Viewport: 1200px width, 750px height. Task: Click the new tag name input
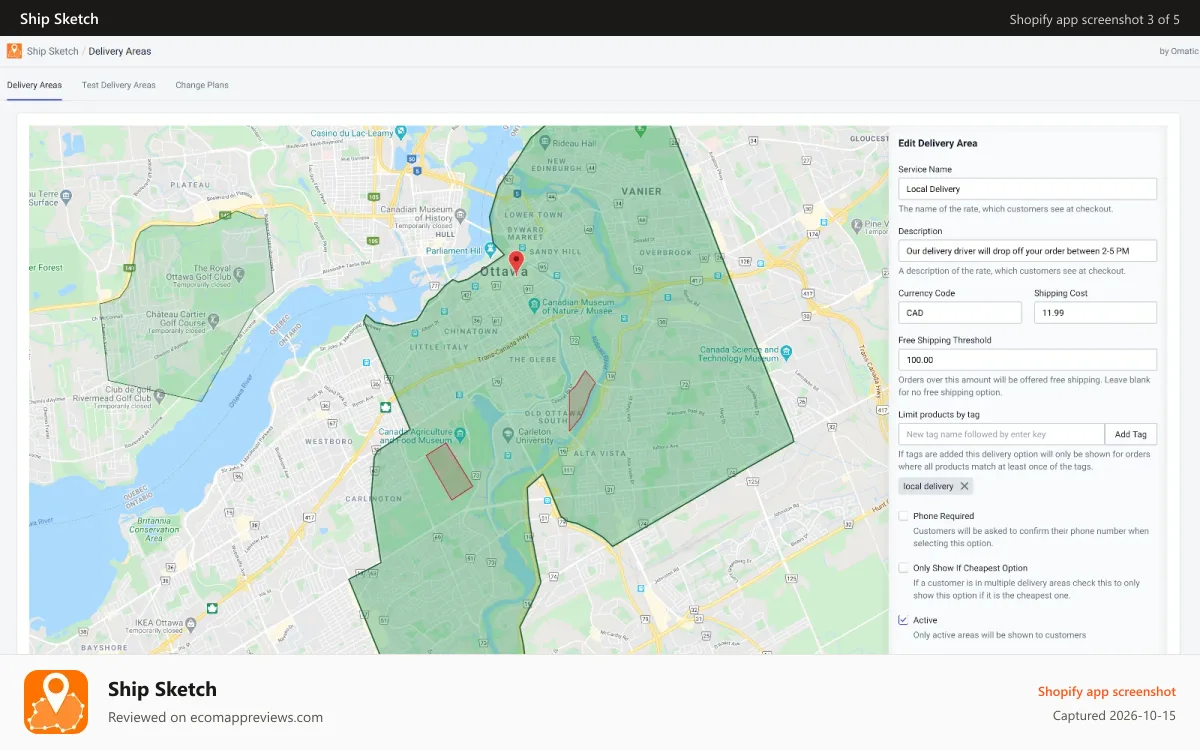1001,434
